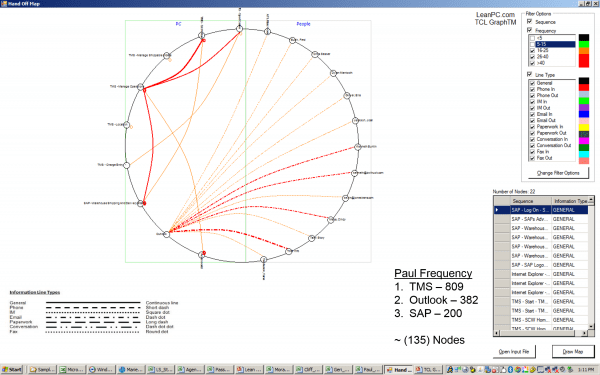Click the Draw Map button
This screenshot has height=375, width=600.
[x=573, y=351]
